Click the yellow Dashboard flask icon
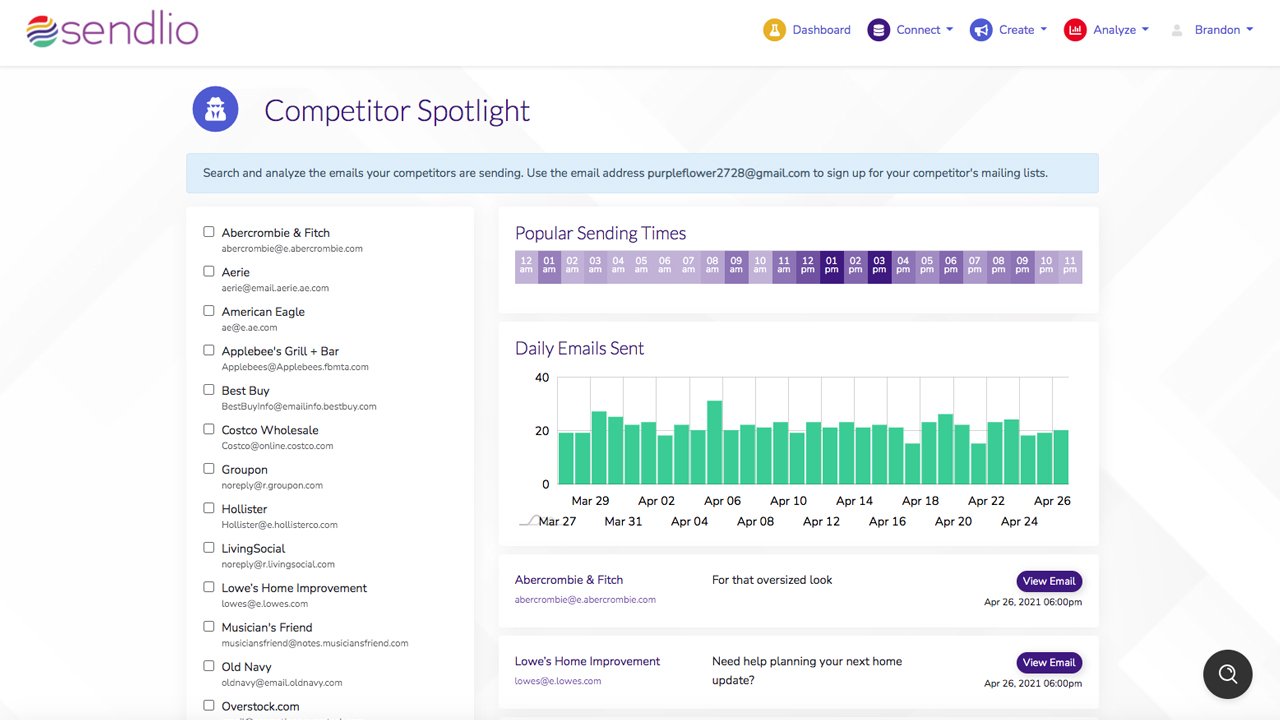Image resolution: width=1280 pixels, height=720 pixels. point(774,30)
